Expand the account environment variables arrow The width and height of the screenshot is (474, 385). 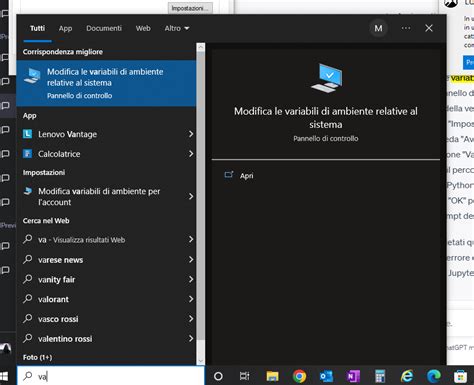[x=191, y=196]
